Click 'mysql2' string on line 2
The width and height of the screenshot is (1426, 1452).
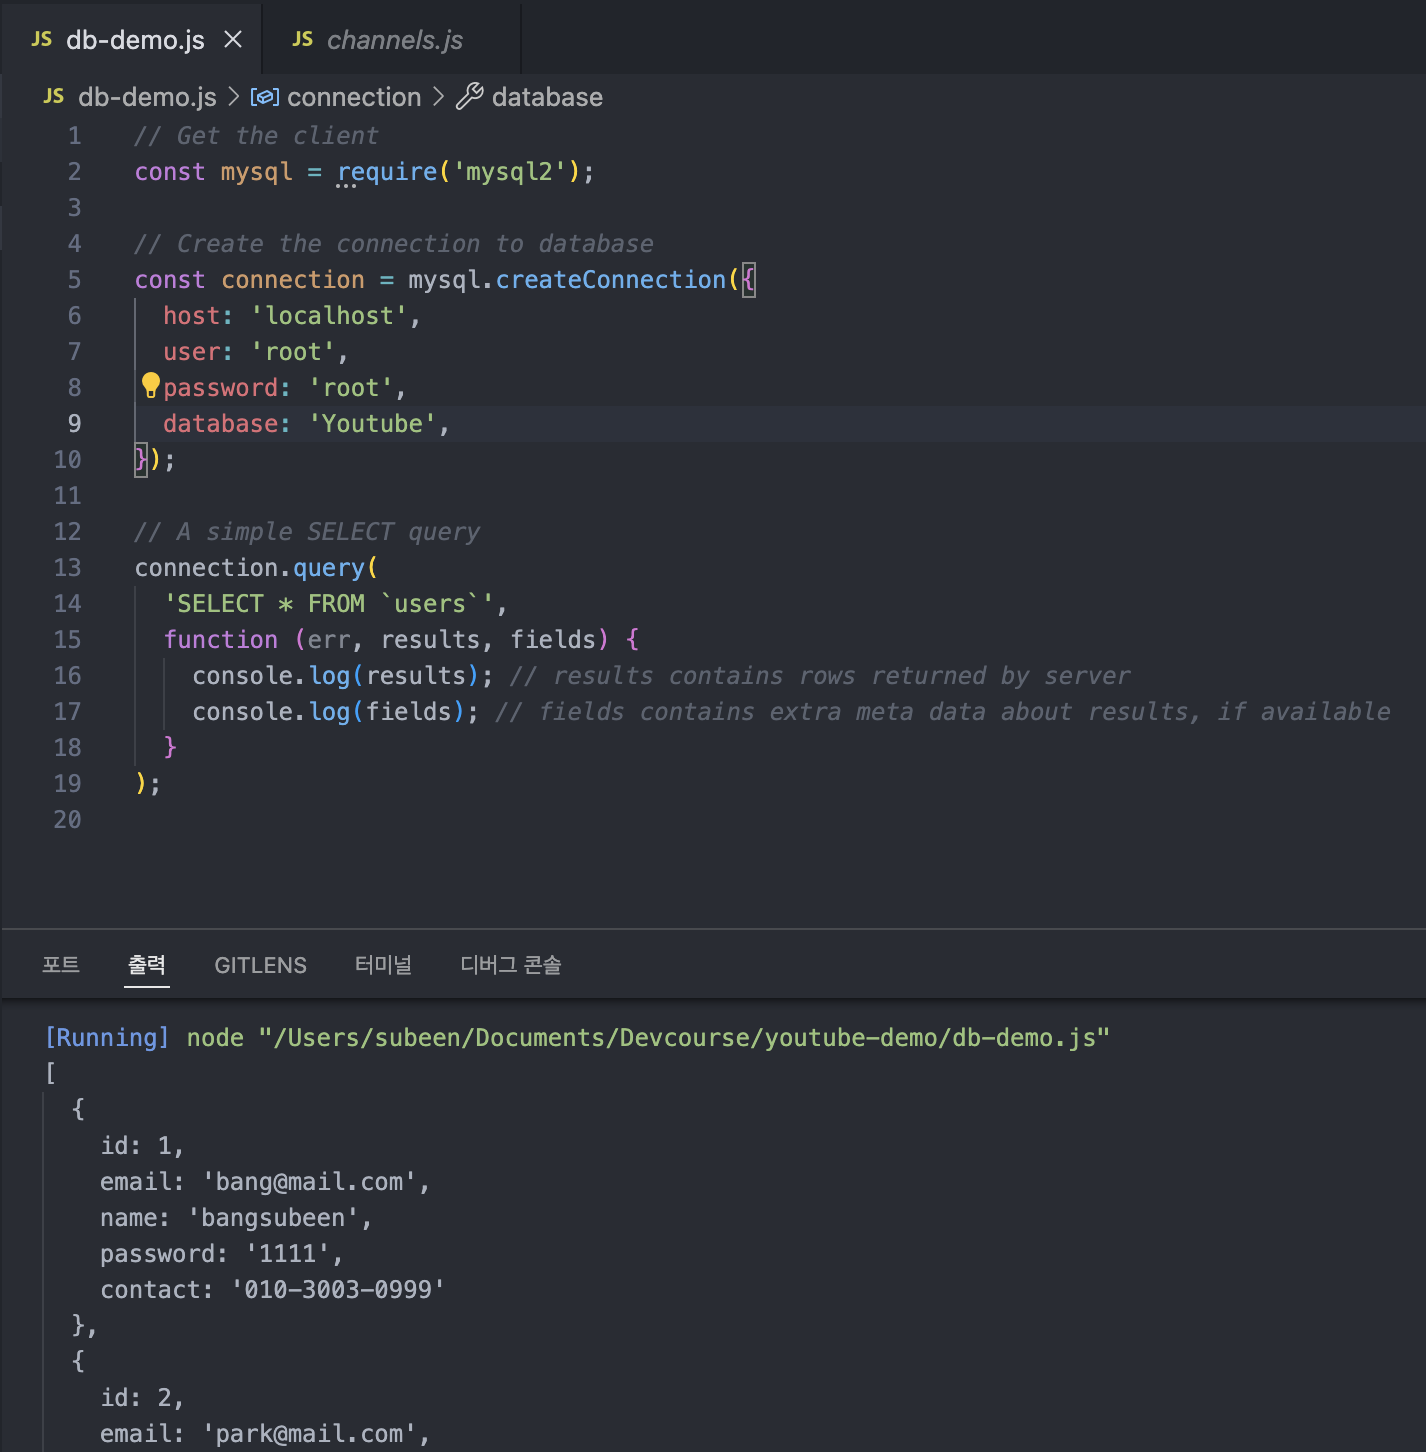[x=509, y=172]
